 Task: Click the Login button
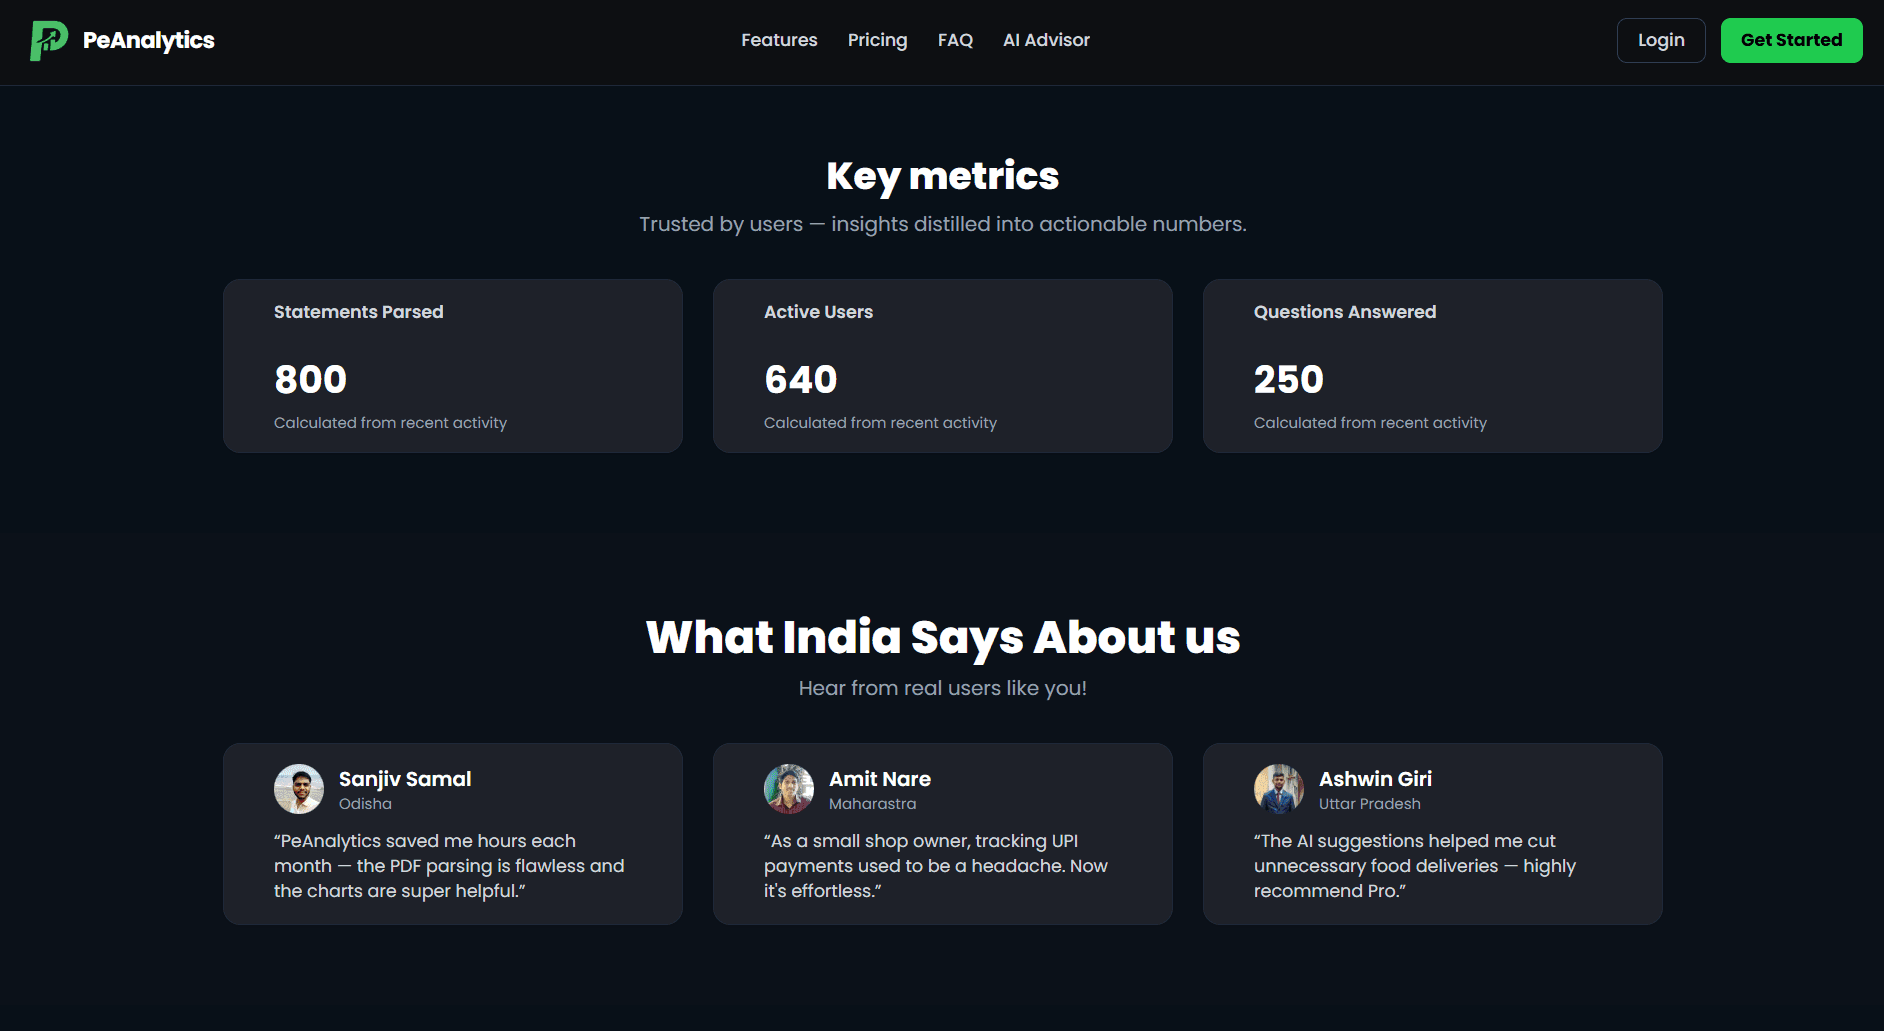point(1660,40)
